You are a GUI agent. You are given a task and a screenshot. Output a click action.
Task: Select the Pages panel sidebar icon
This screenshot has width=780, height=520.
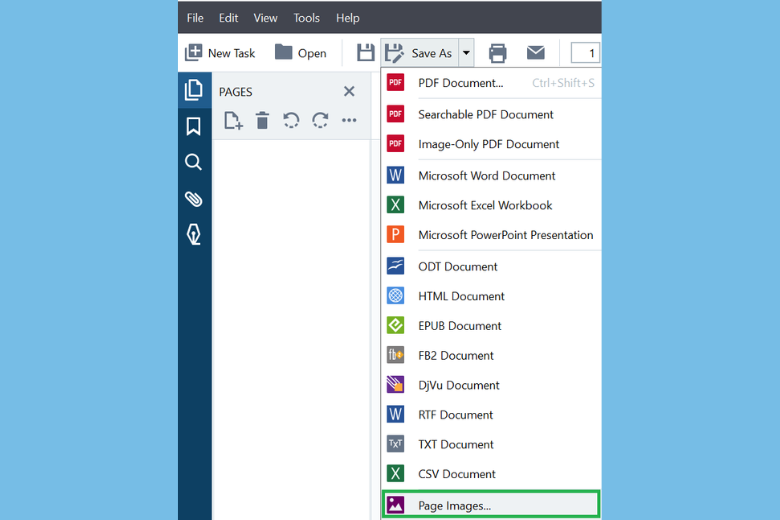[x=194, y=90]
